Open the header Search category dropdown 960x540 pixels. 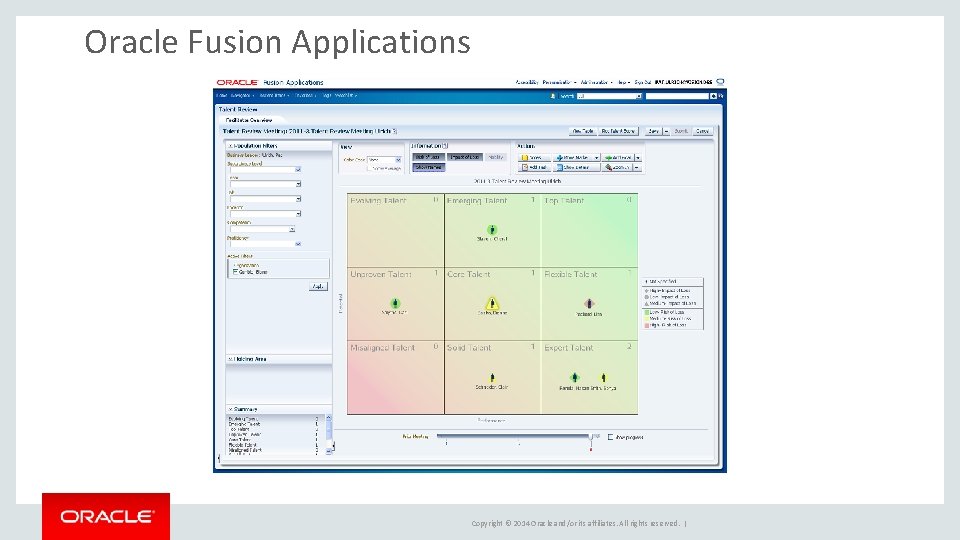[x=639, y=96]
